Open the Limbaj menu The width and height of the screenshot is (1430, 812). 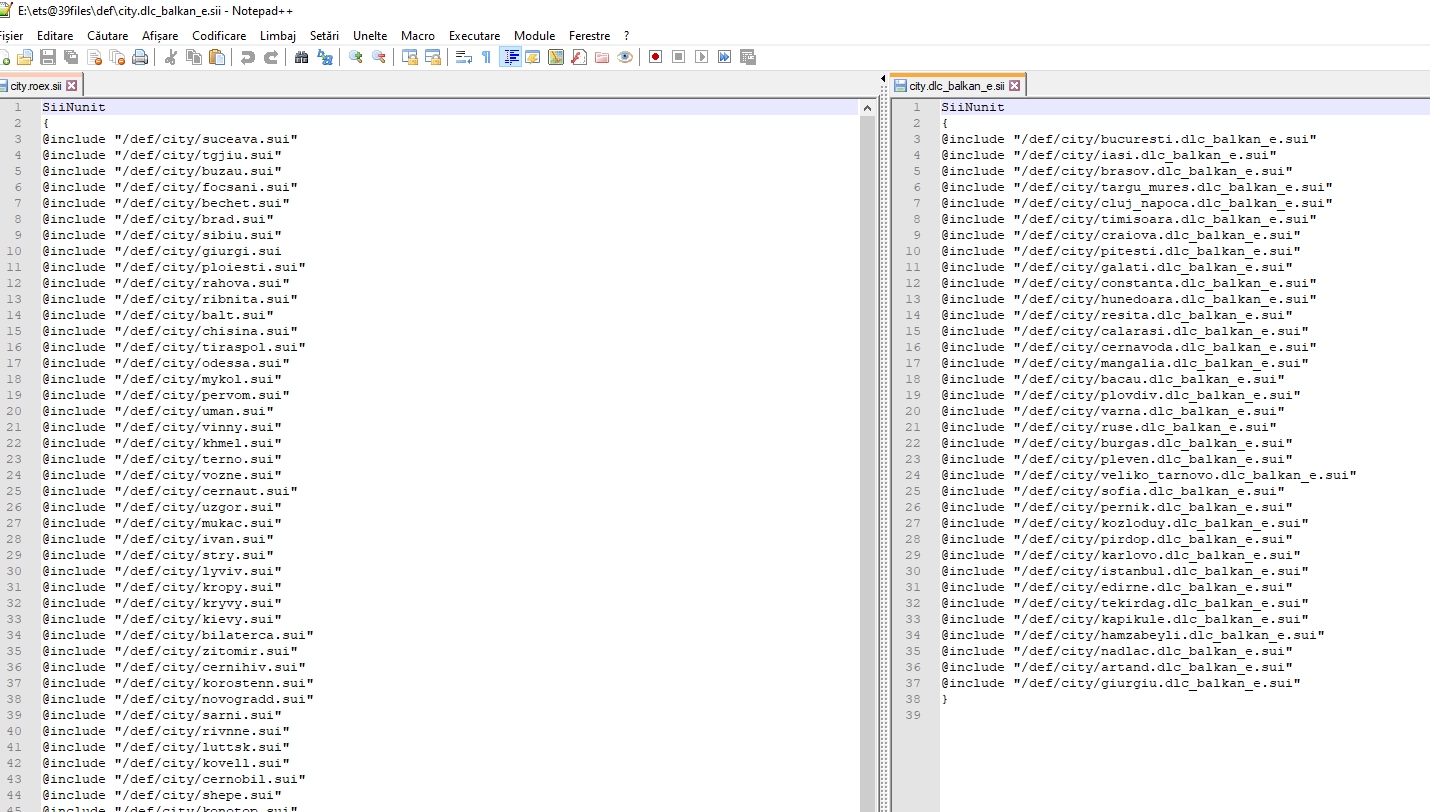point(278,36)
